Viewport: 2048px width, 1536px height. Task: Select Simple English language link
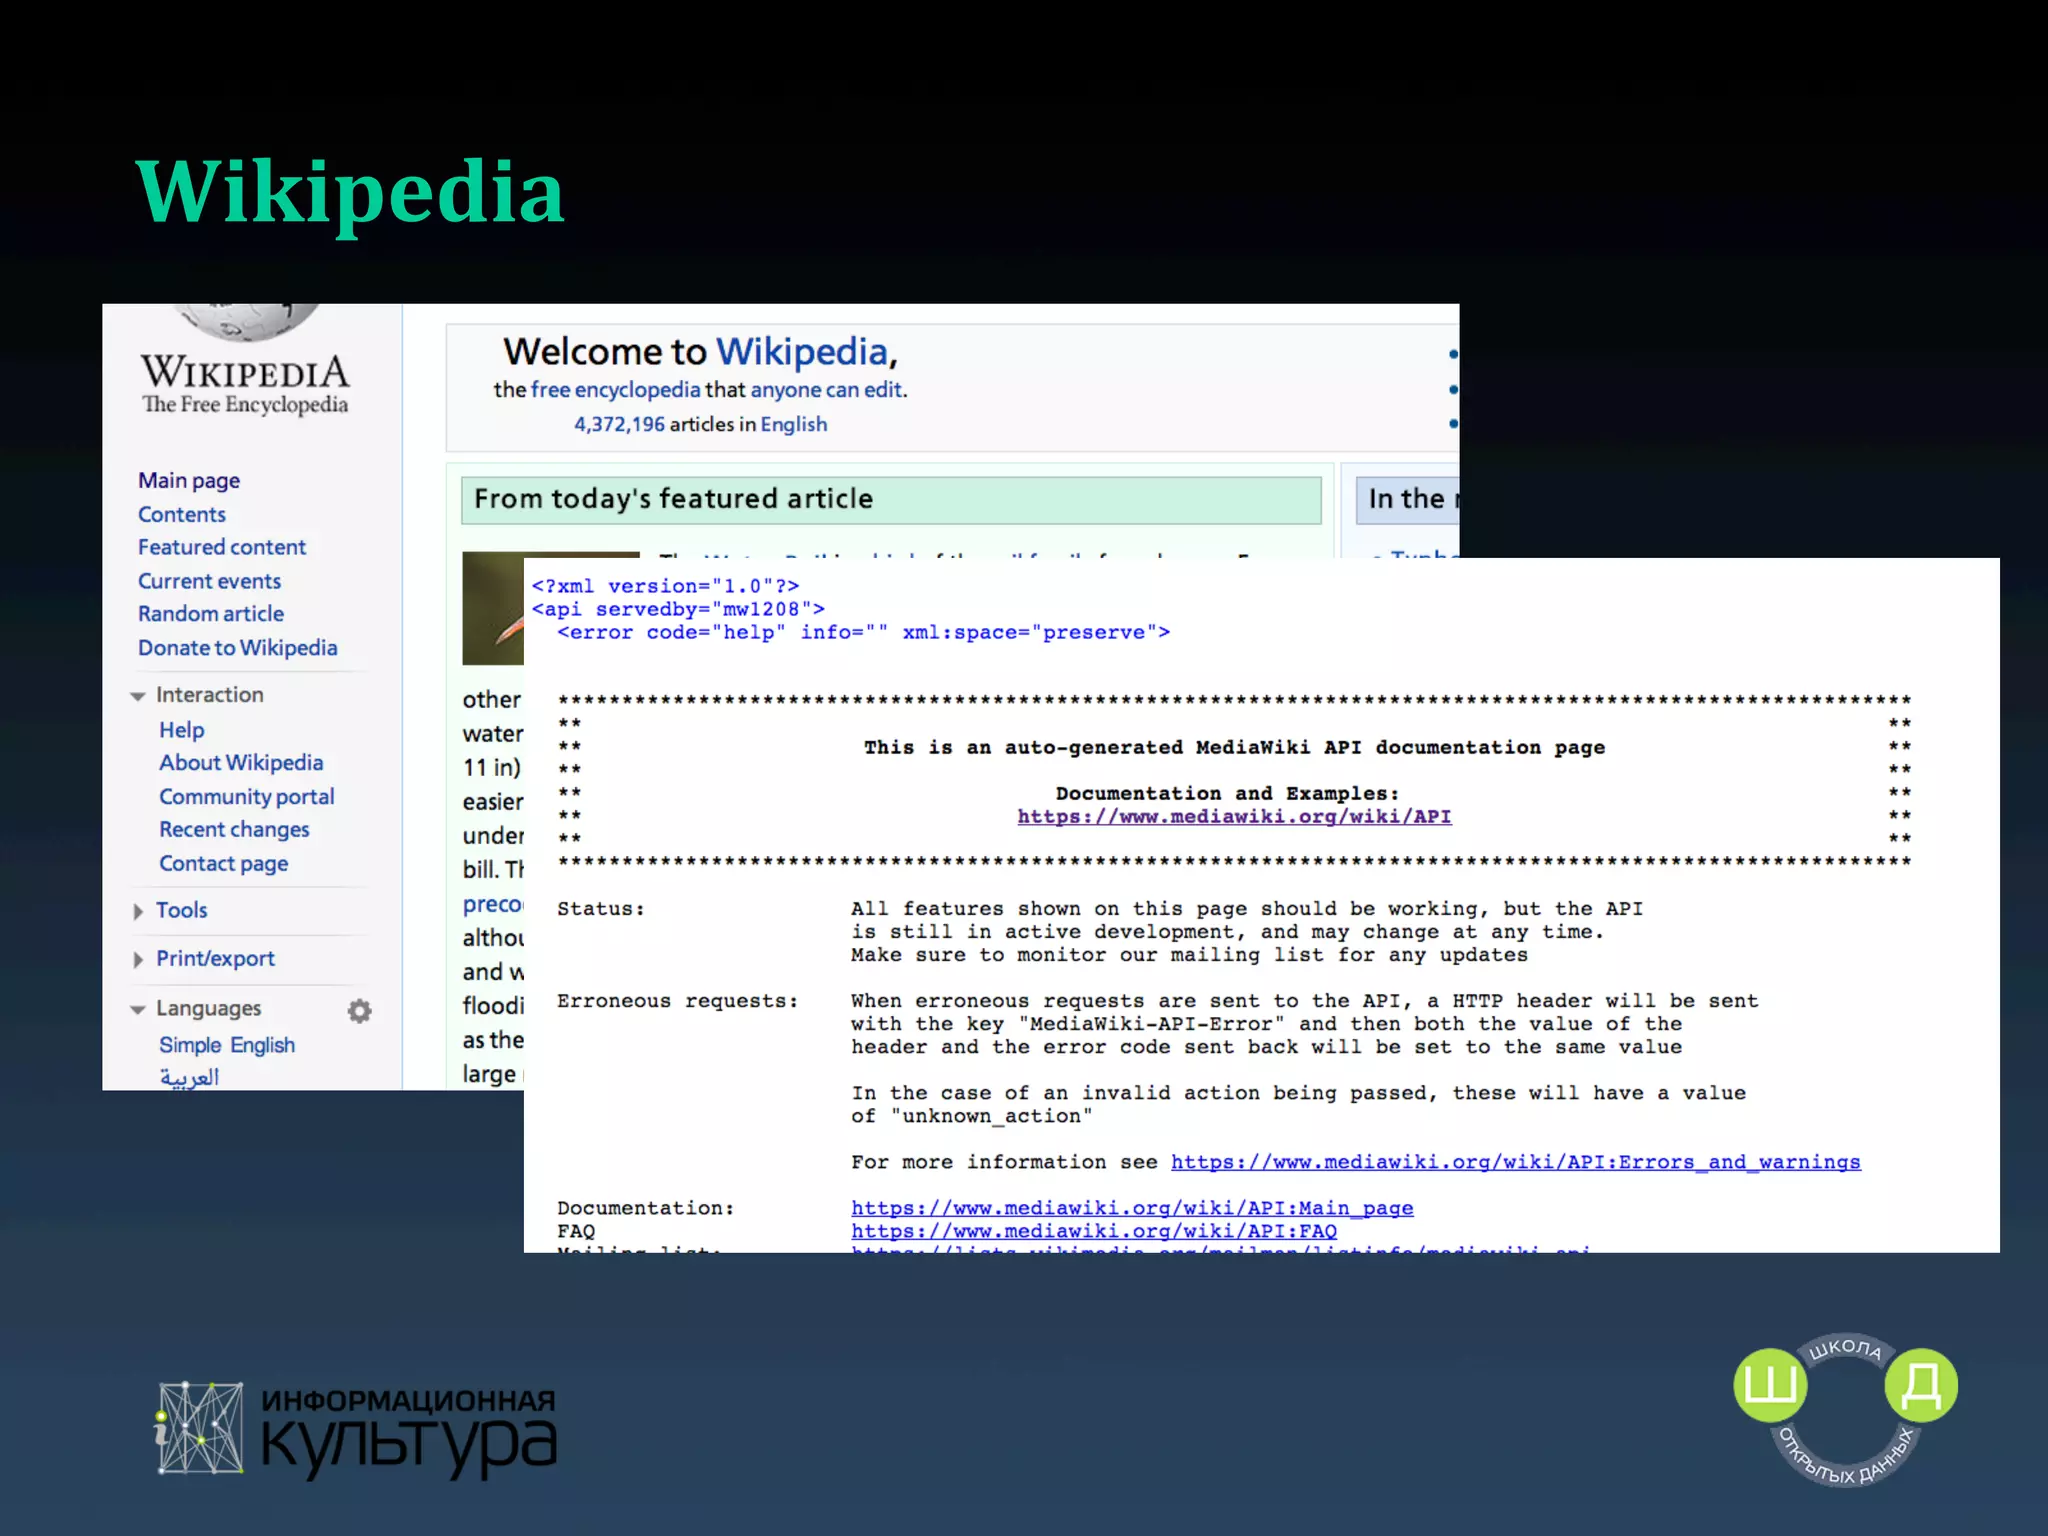pos(227,1045)
